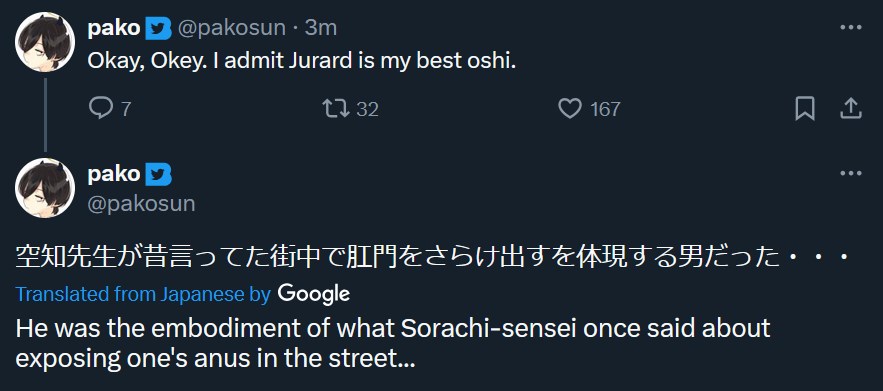Click the Google logo
The height and width of the screenshot is (391, 883).
tap(314, 294)
